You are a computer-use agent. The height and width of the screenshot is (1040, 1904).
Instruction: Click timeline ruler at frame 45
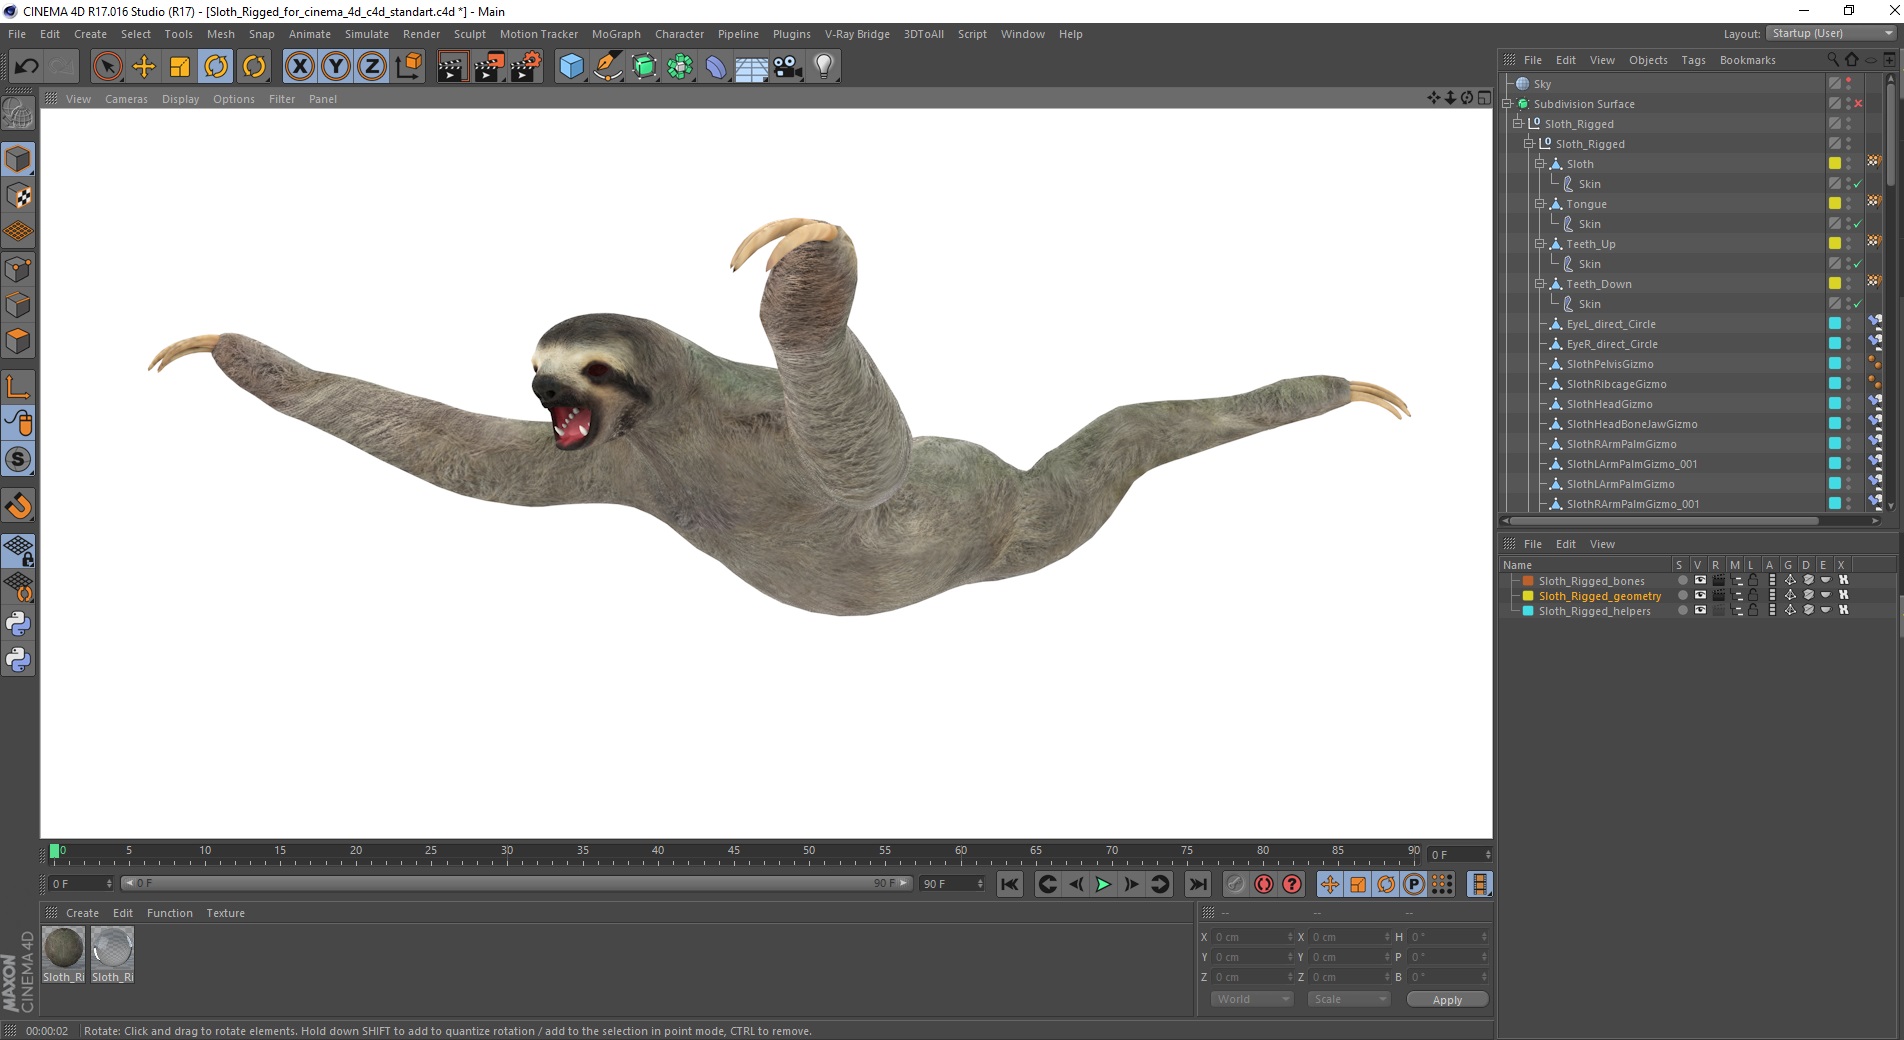734,851
